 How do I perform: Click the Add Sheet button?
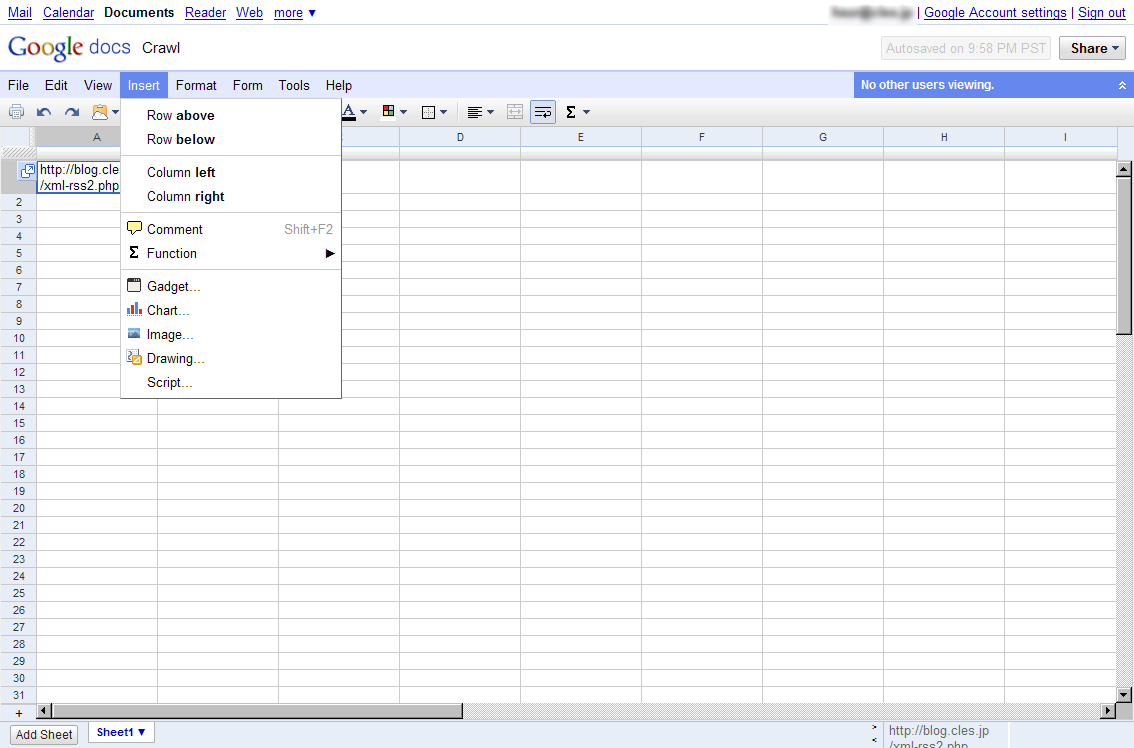(x=44, y=734)
